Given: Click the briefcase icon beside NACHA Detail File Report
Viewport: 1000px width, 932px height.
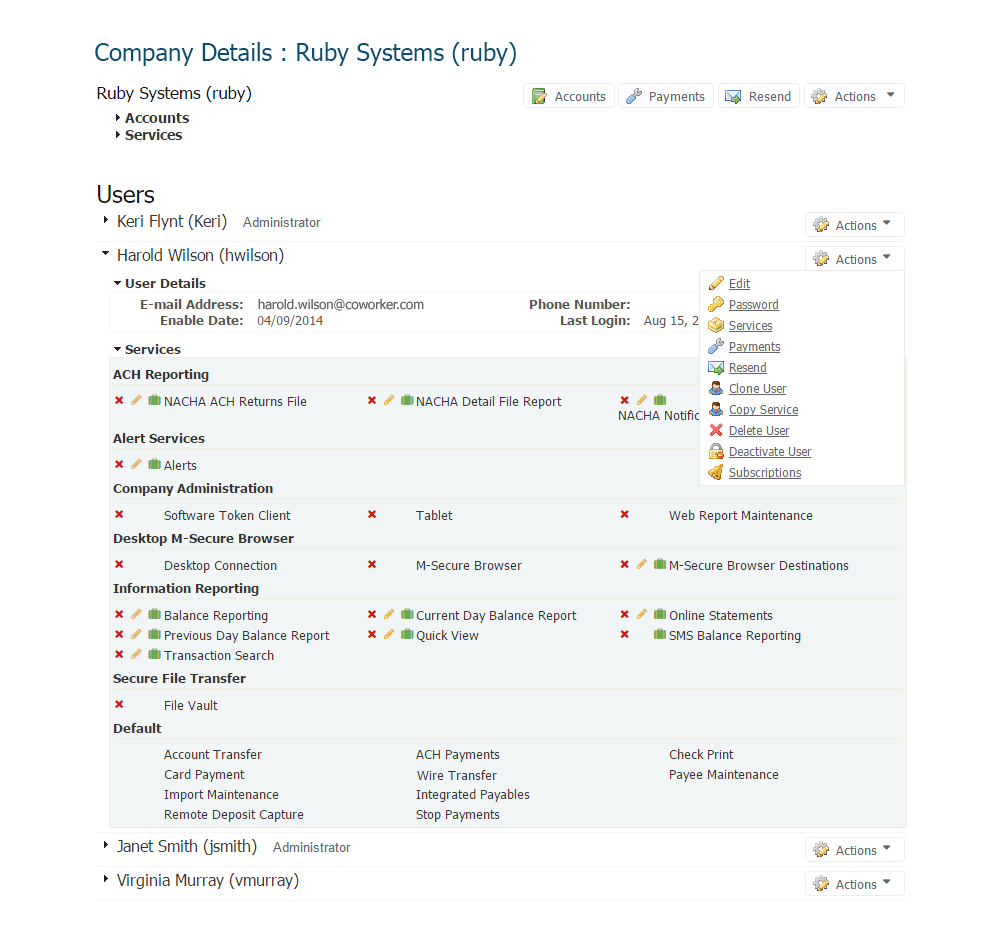Looking at the screenshot, I should coord(407,401).
